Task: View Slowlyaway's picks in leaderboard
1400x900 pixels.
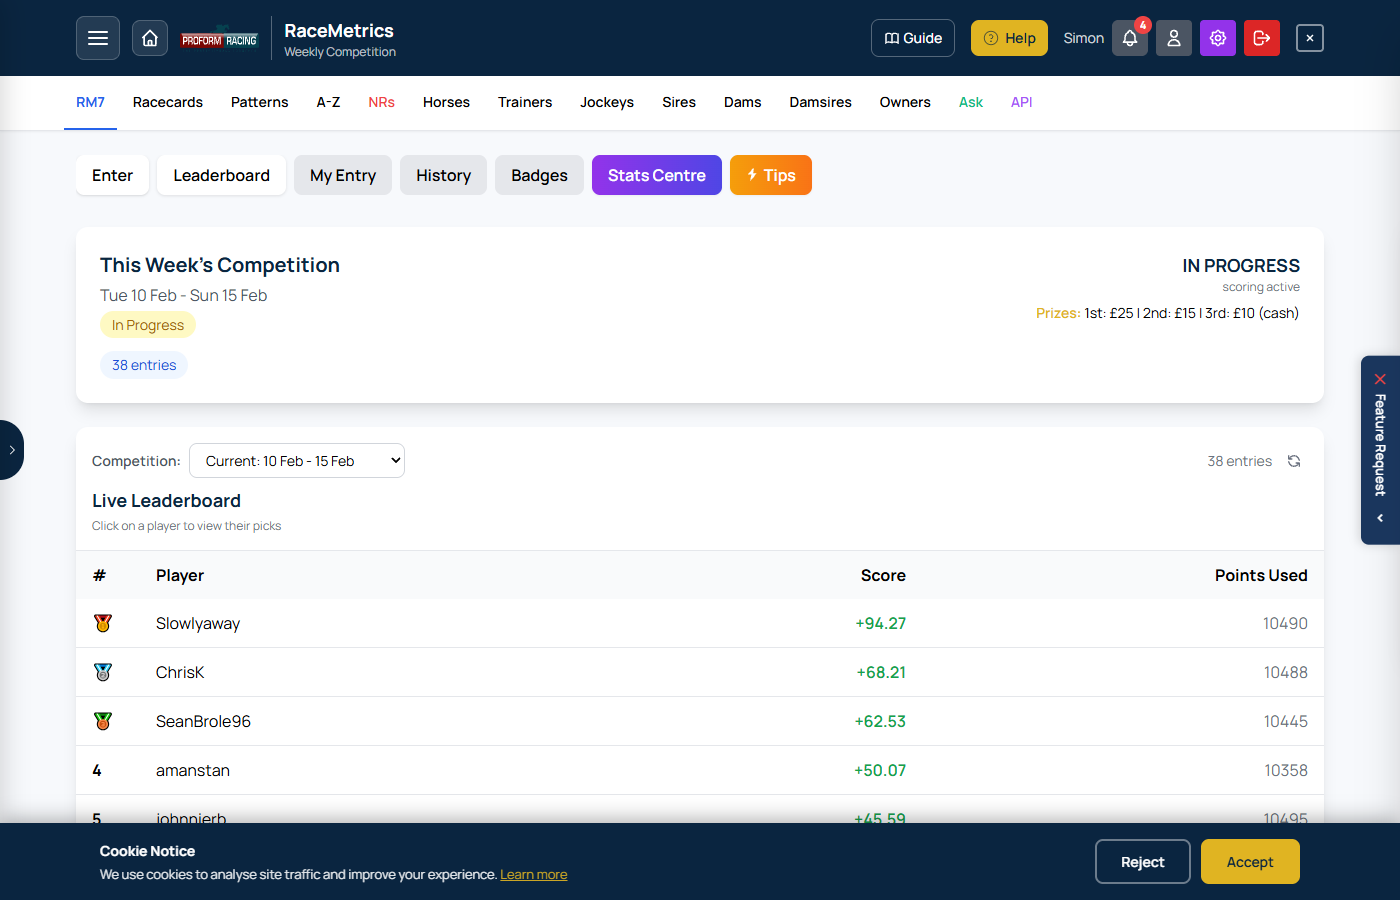Action: (x=198, y=624)
